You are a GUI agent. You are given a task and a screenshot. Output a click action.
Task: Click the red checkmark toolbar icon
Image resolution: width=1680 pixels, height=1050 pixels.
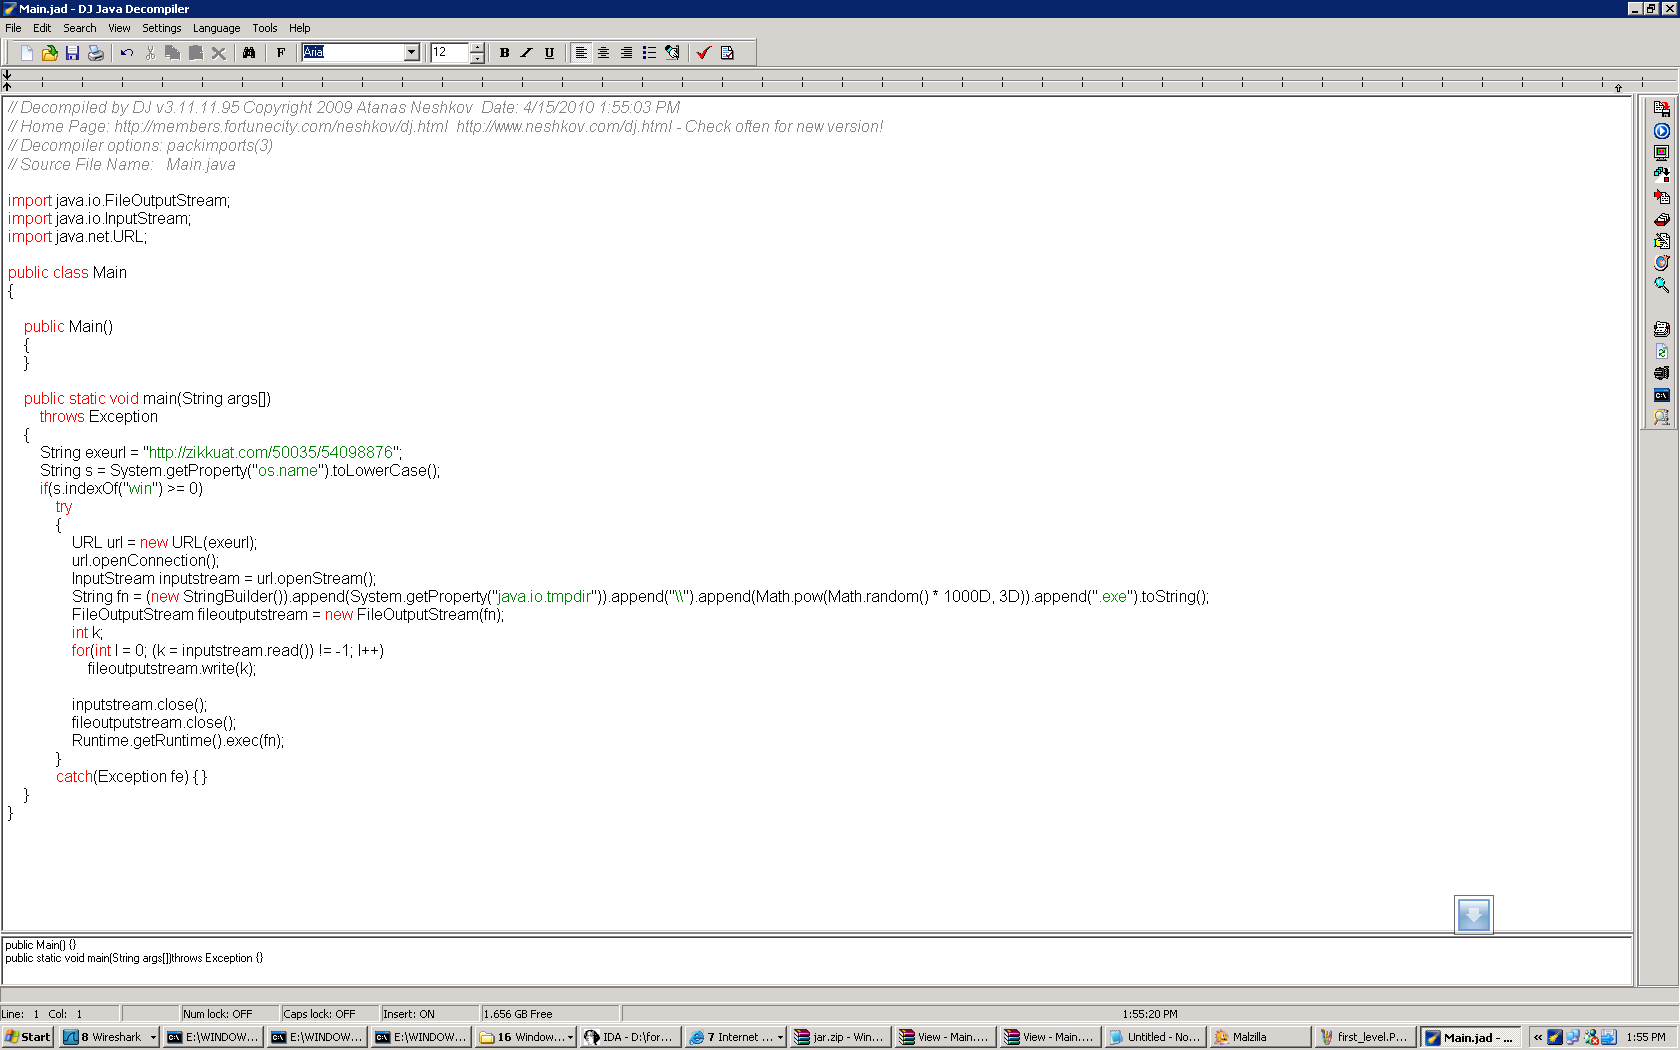703,53
